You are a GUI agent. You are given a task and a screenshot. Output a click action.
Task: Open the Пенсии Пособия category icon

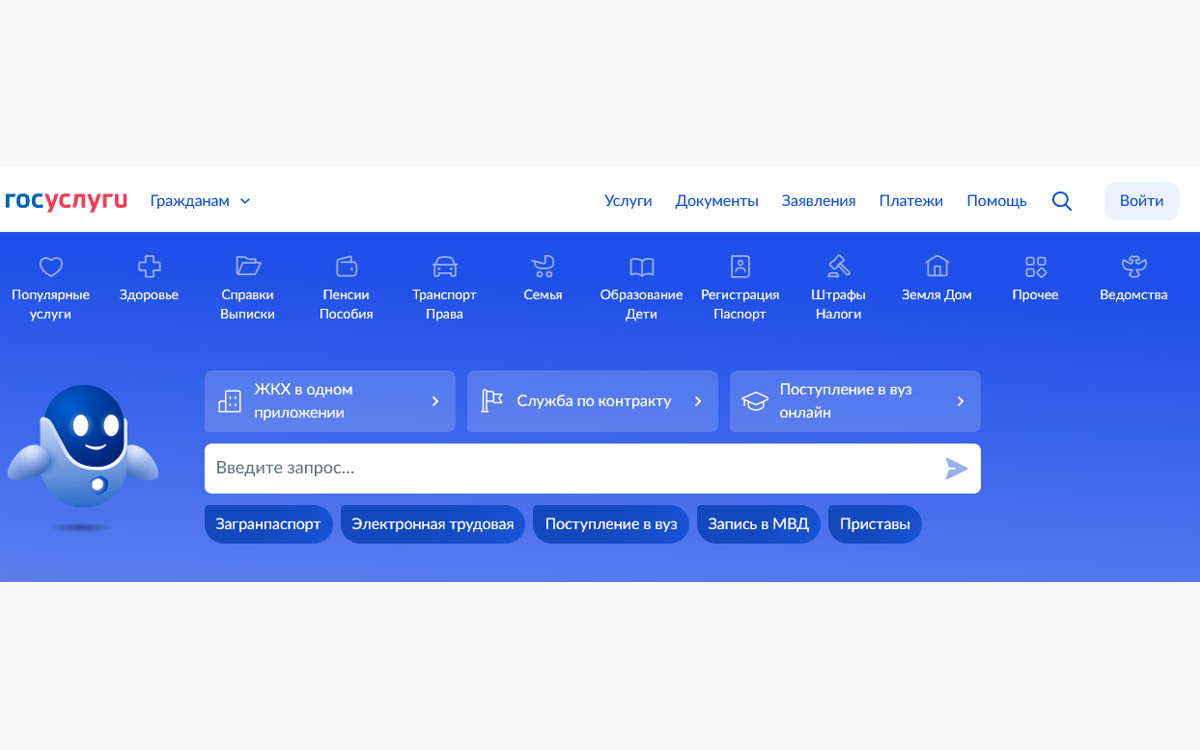tap(346, 266)
